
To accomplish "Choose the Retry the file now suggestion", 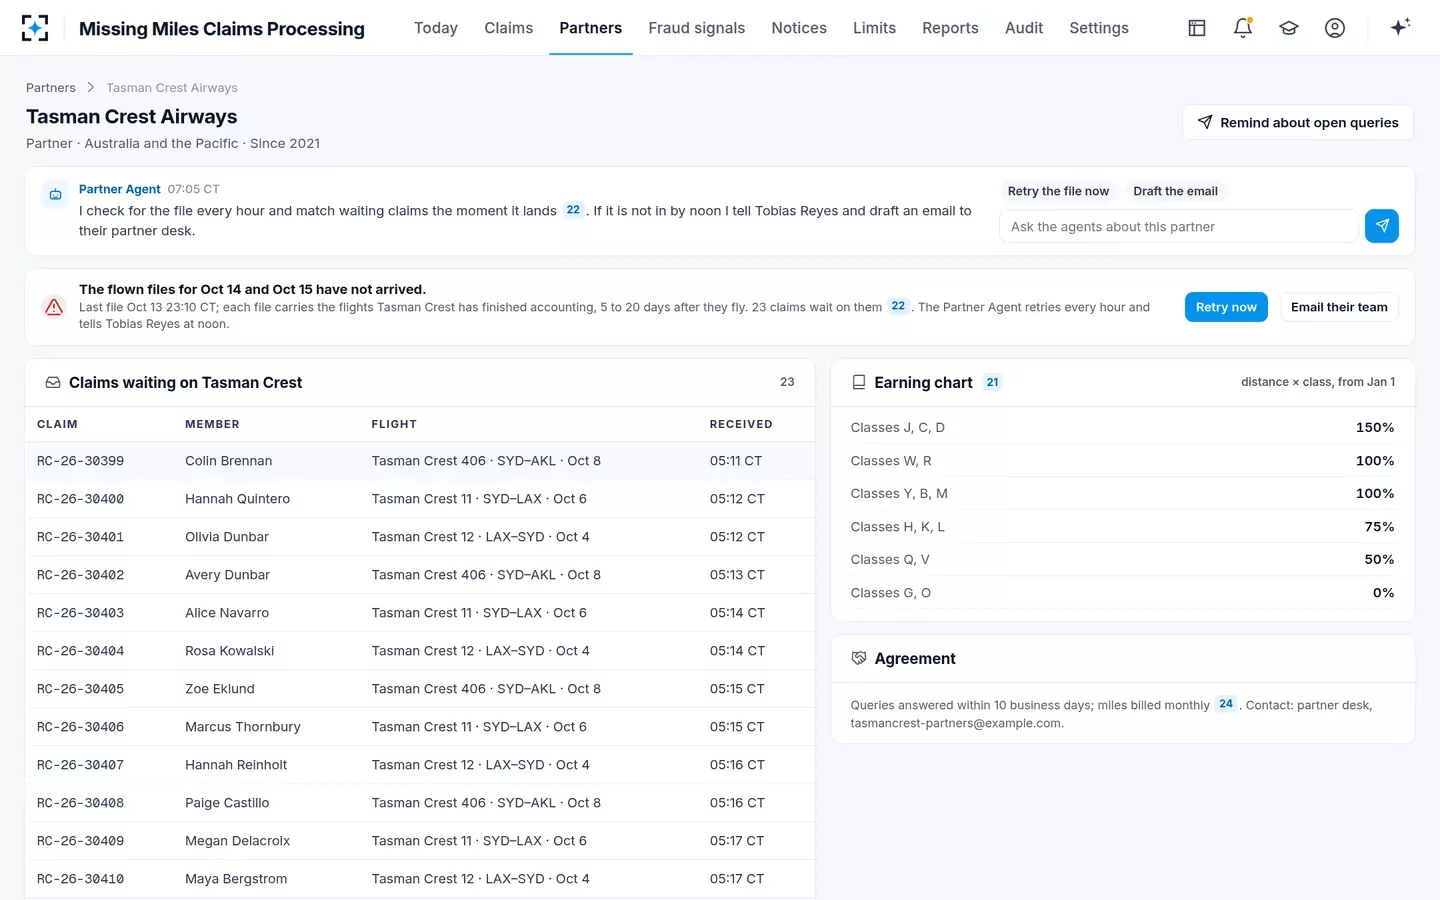I will [1058, 191].
